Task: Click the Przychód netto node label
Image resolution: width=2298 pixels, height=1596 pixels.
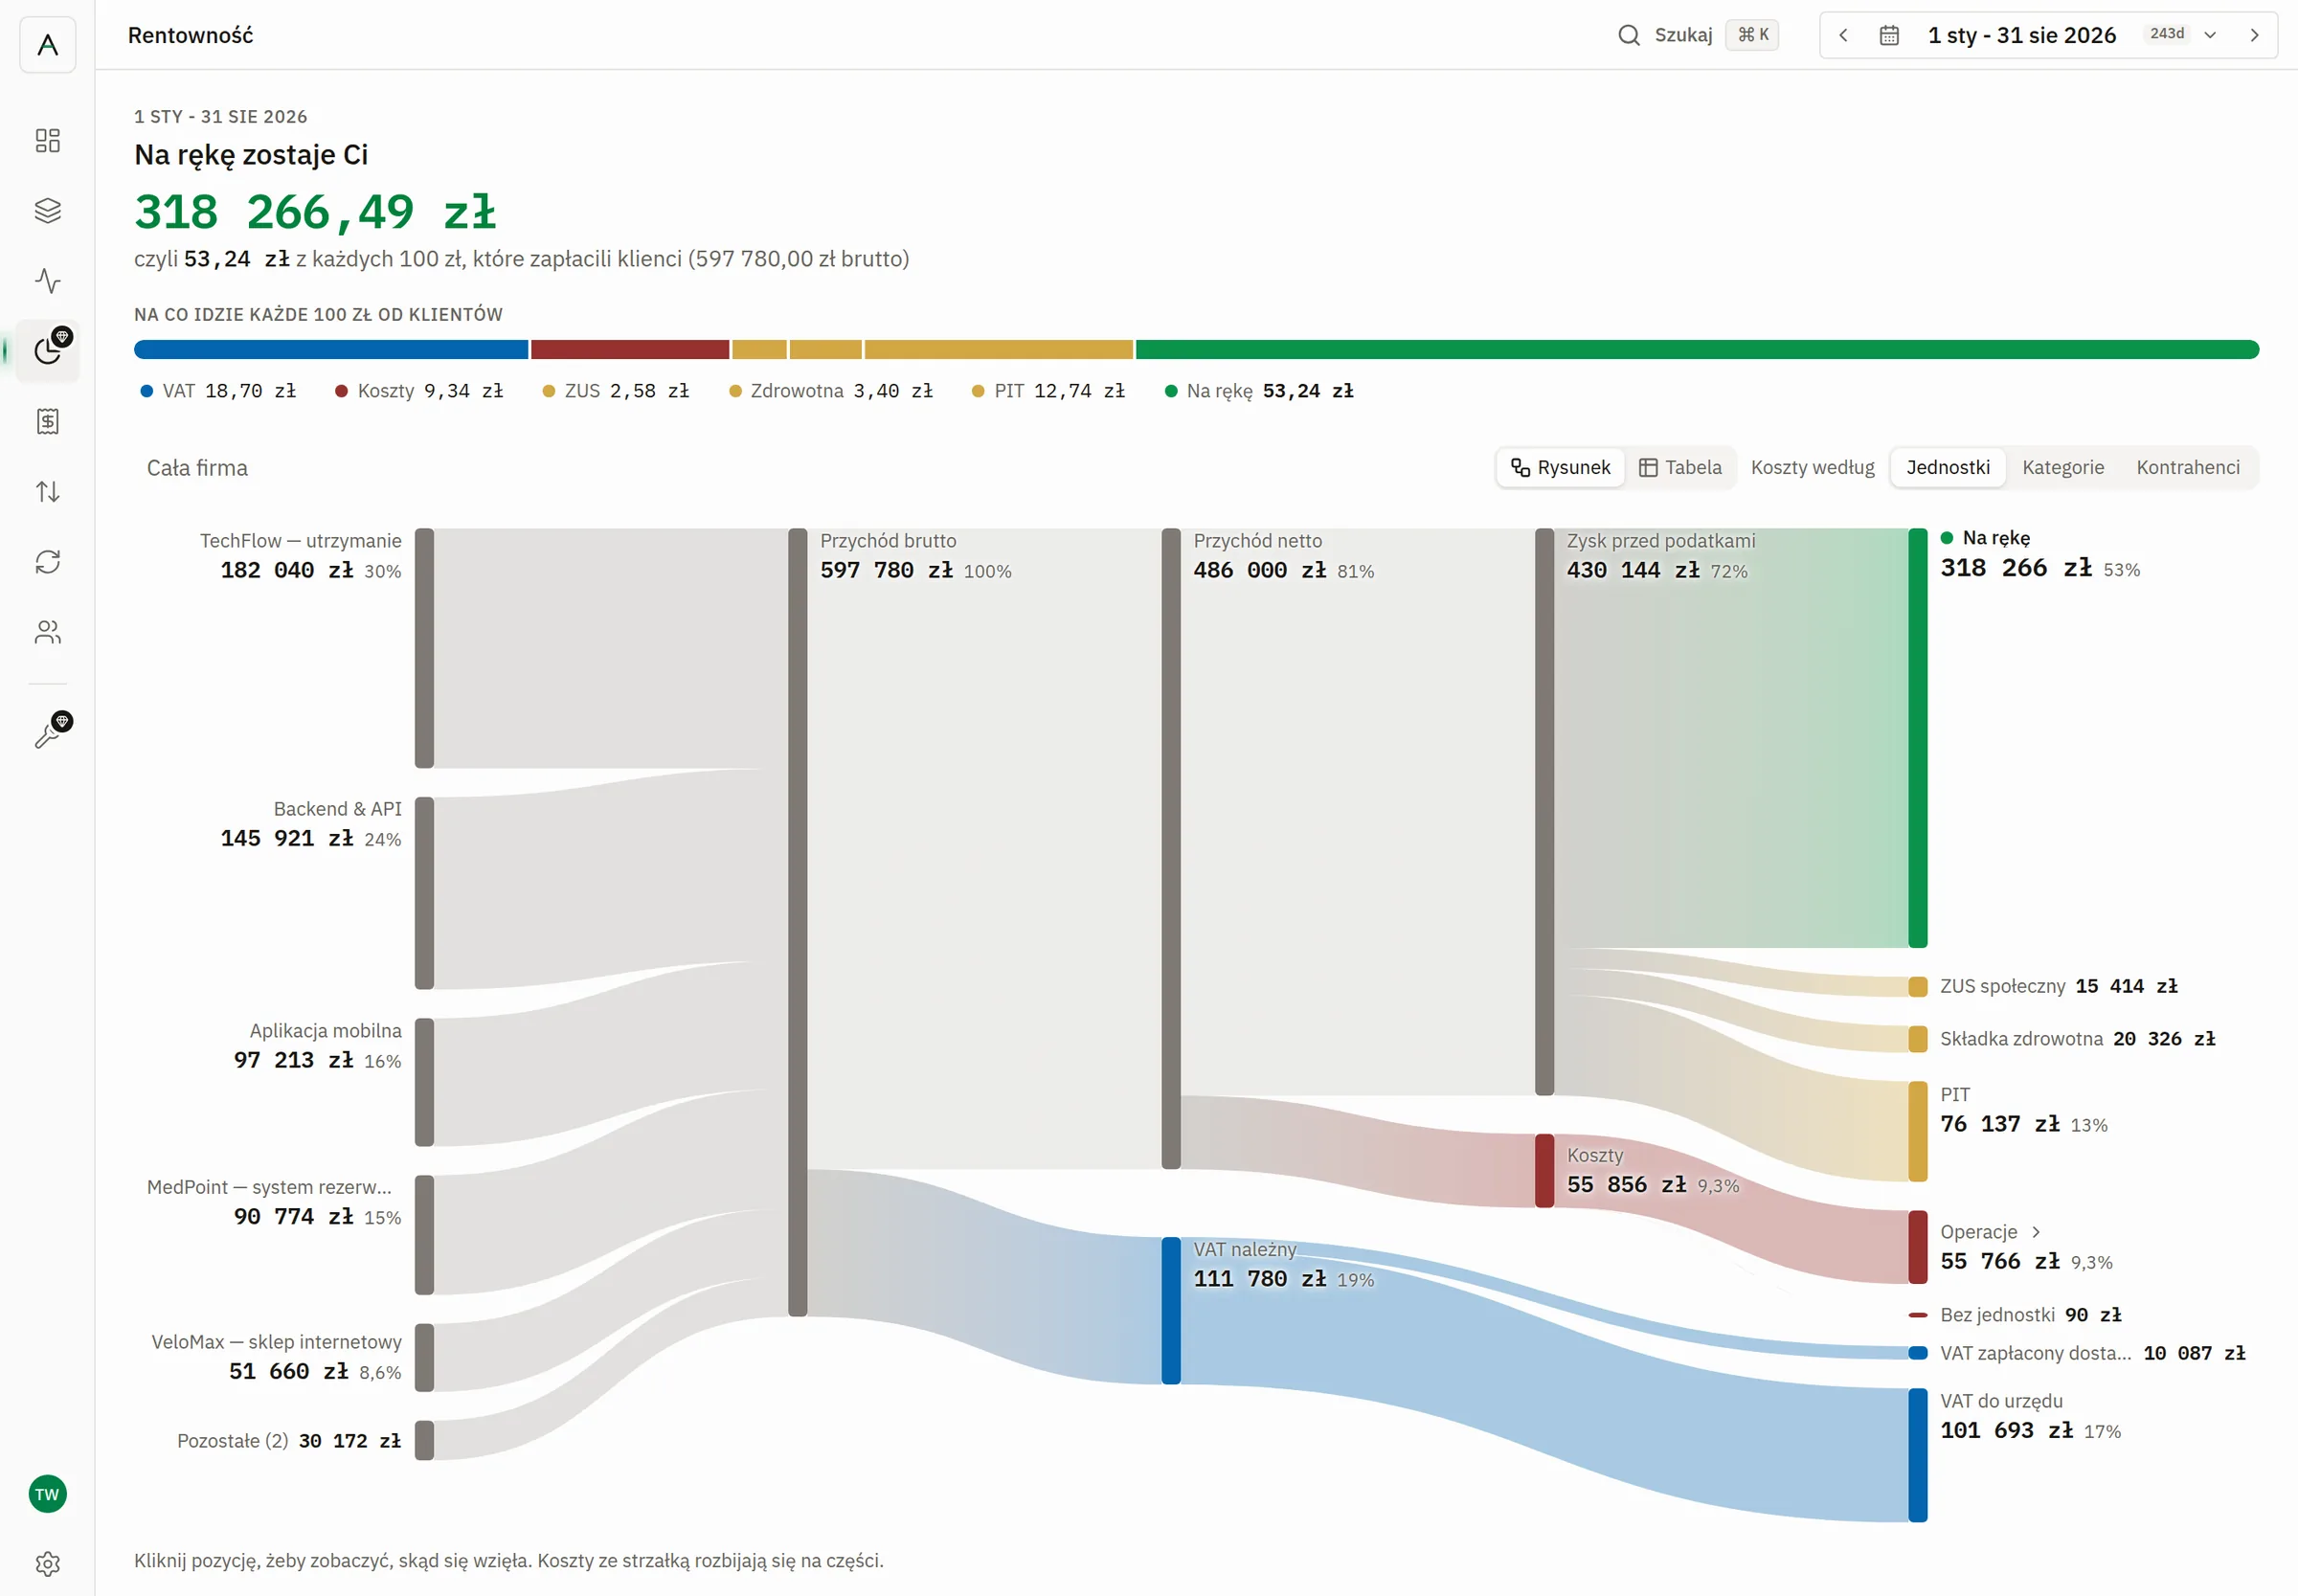Action: tap(1257, 541)
